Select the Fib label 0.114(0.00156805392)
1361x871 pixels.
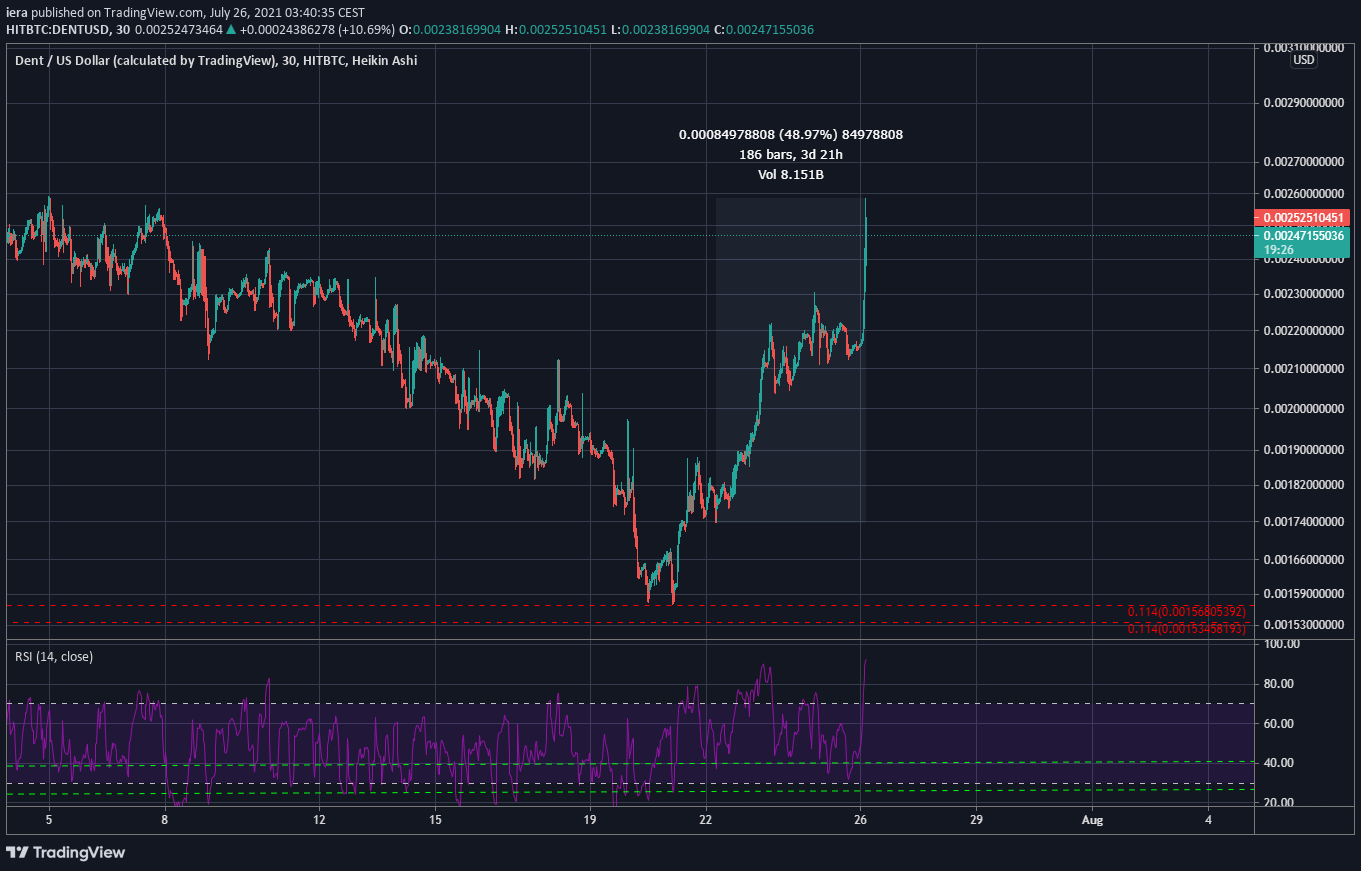[1187, 612]
